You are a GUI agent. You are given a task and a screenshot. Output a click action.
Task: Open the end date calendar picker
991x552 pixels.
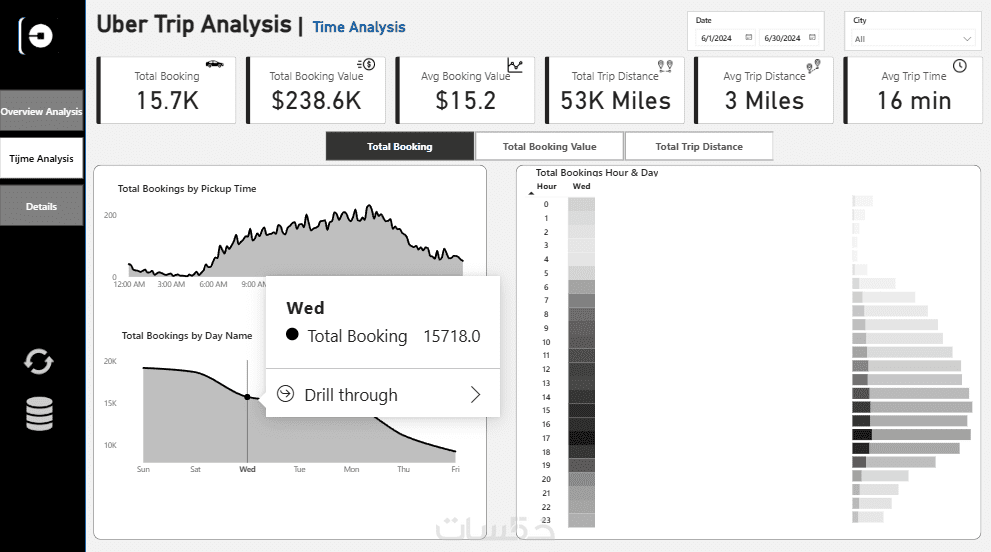click(x=812, y=38)
